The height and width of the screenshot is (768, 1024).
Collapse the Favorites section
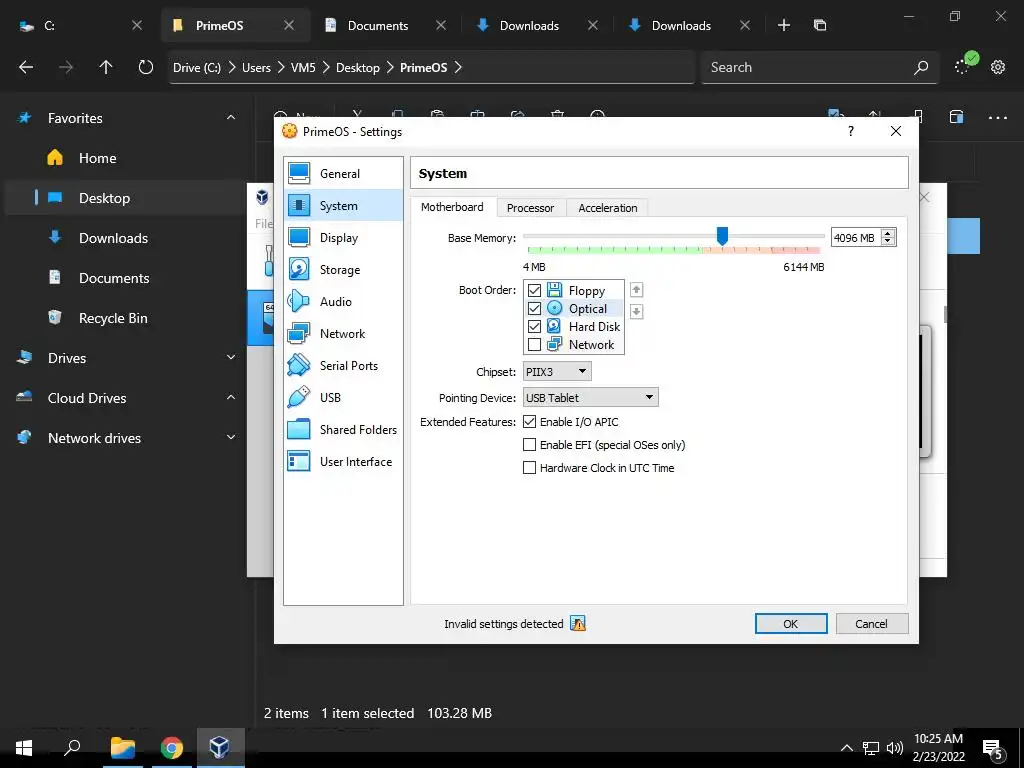[231, 118]
